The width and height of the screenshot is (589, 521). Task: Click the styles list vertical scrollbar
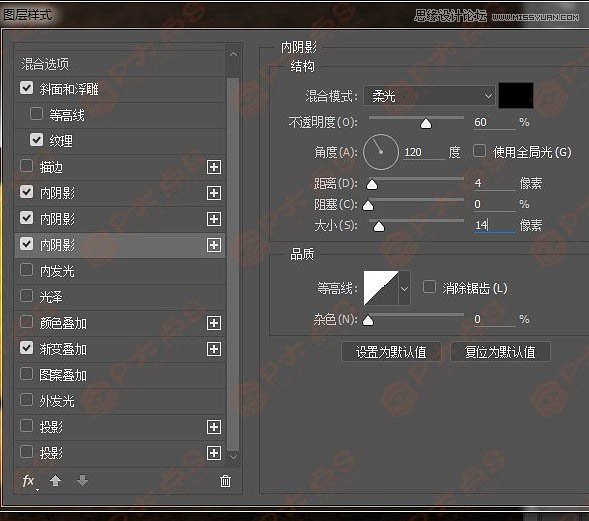pyautogui.click(x=233, y=264)
